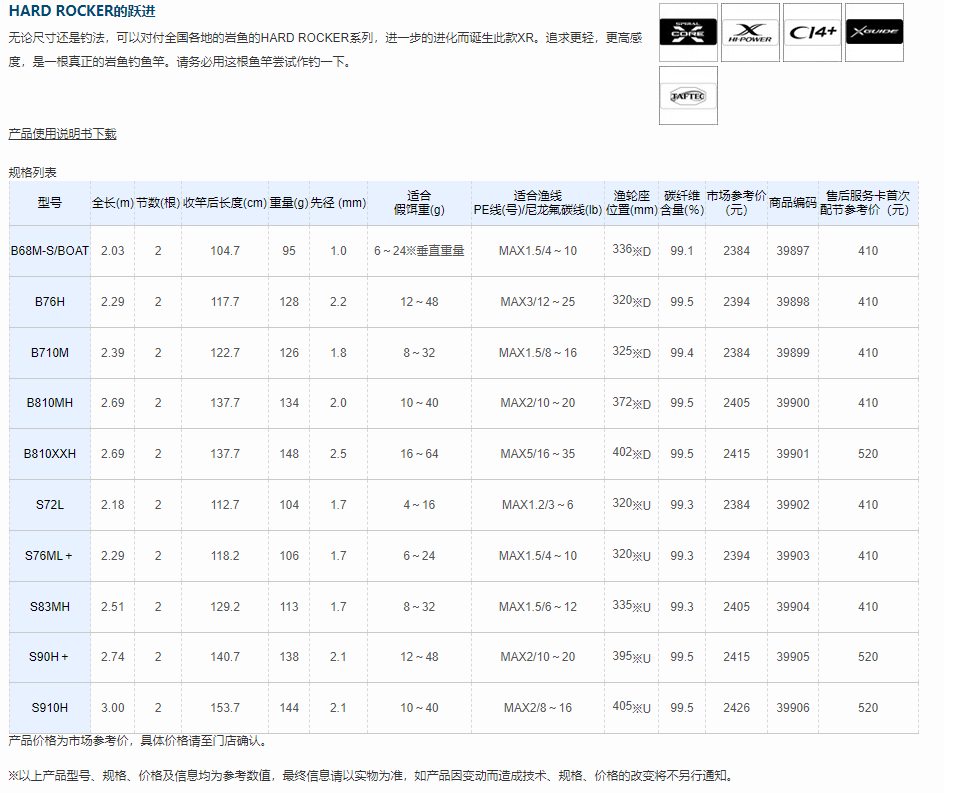Click the 型号 column header
The height and width of the screenshot is (793, 961).
pyautogui.click(x=50, y=203)
